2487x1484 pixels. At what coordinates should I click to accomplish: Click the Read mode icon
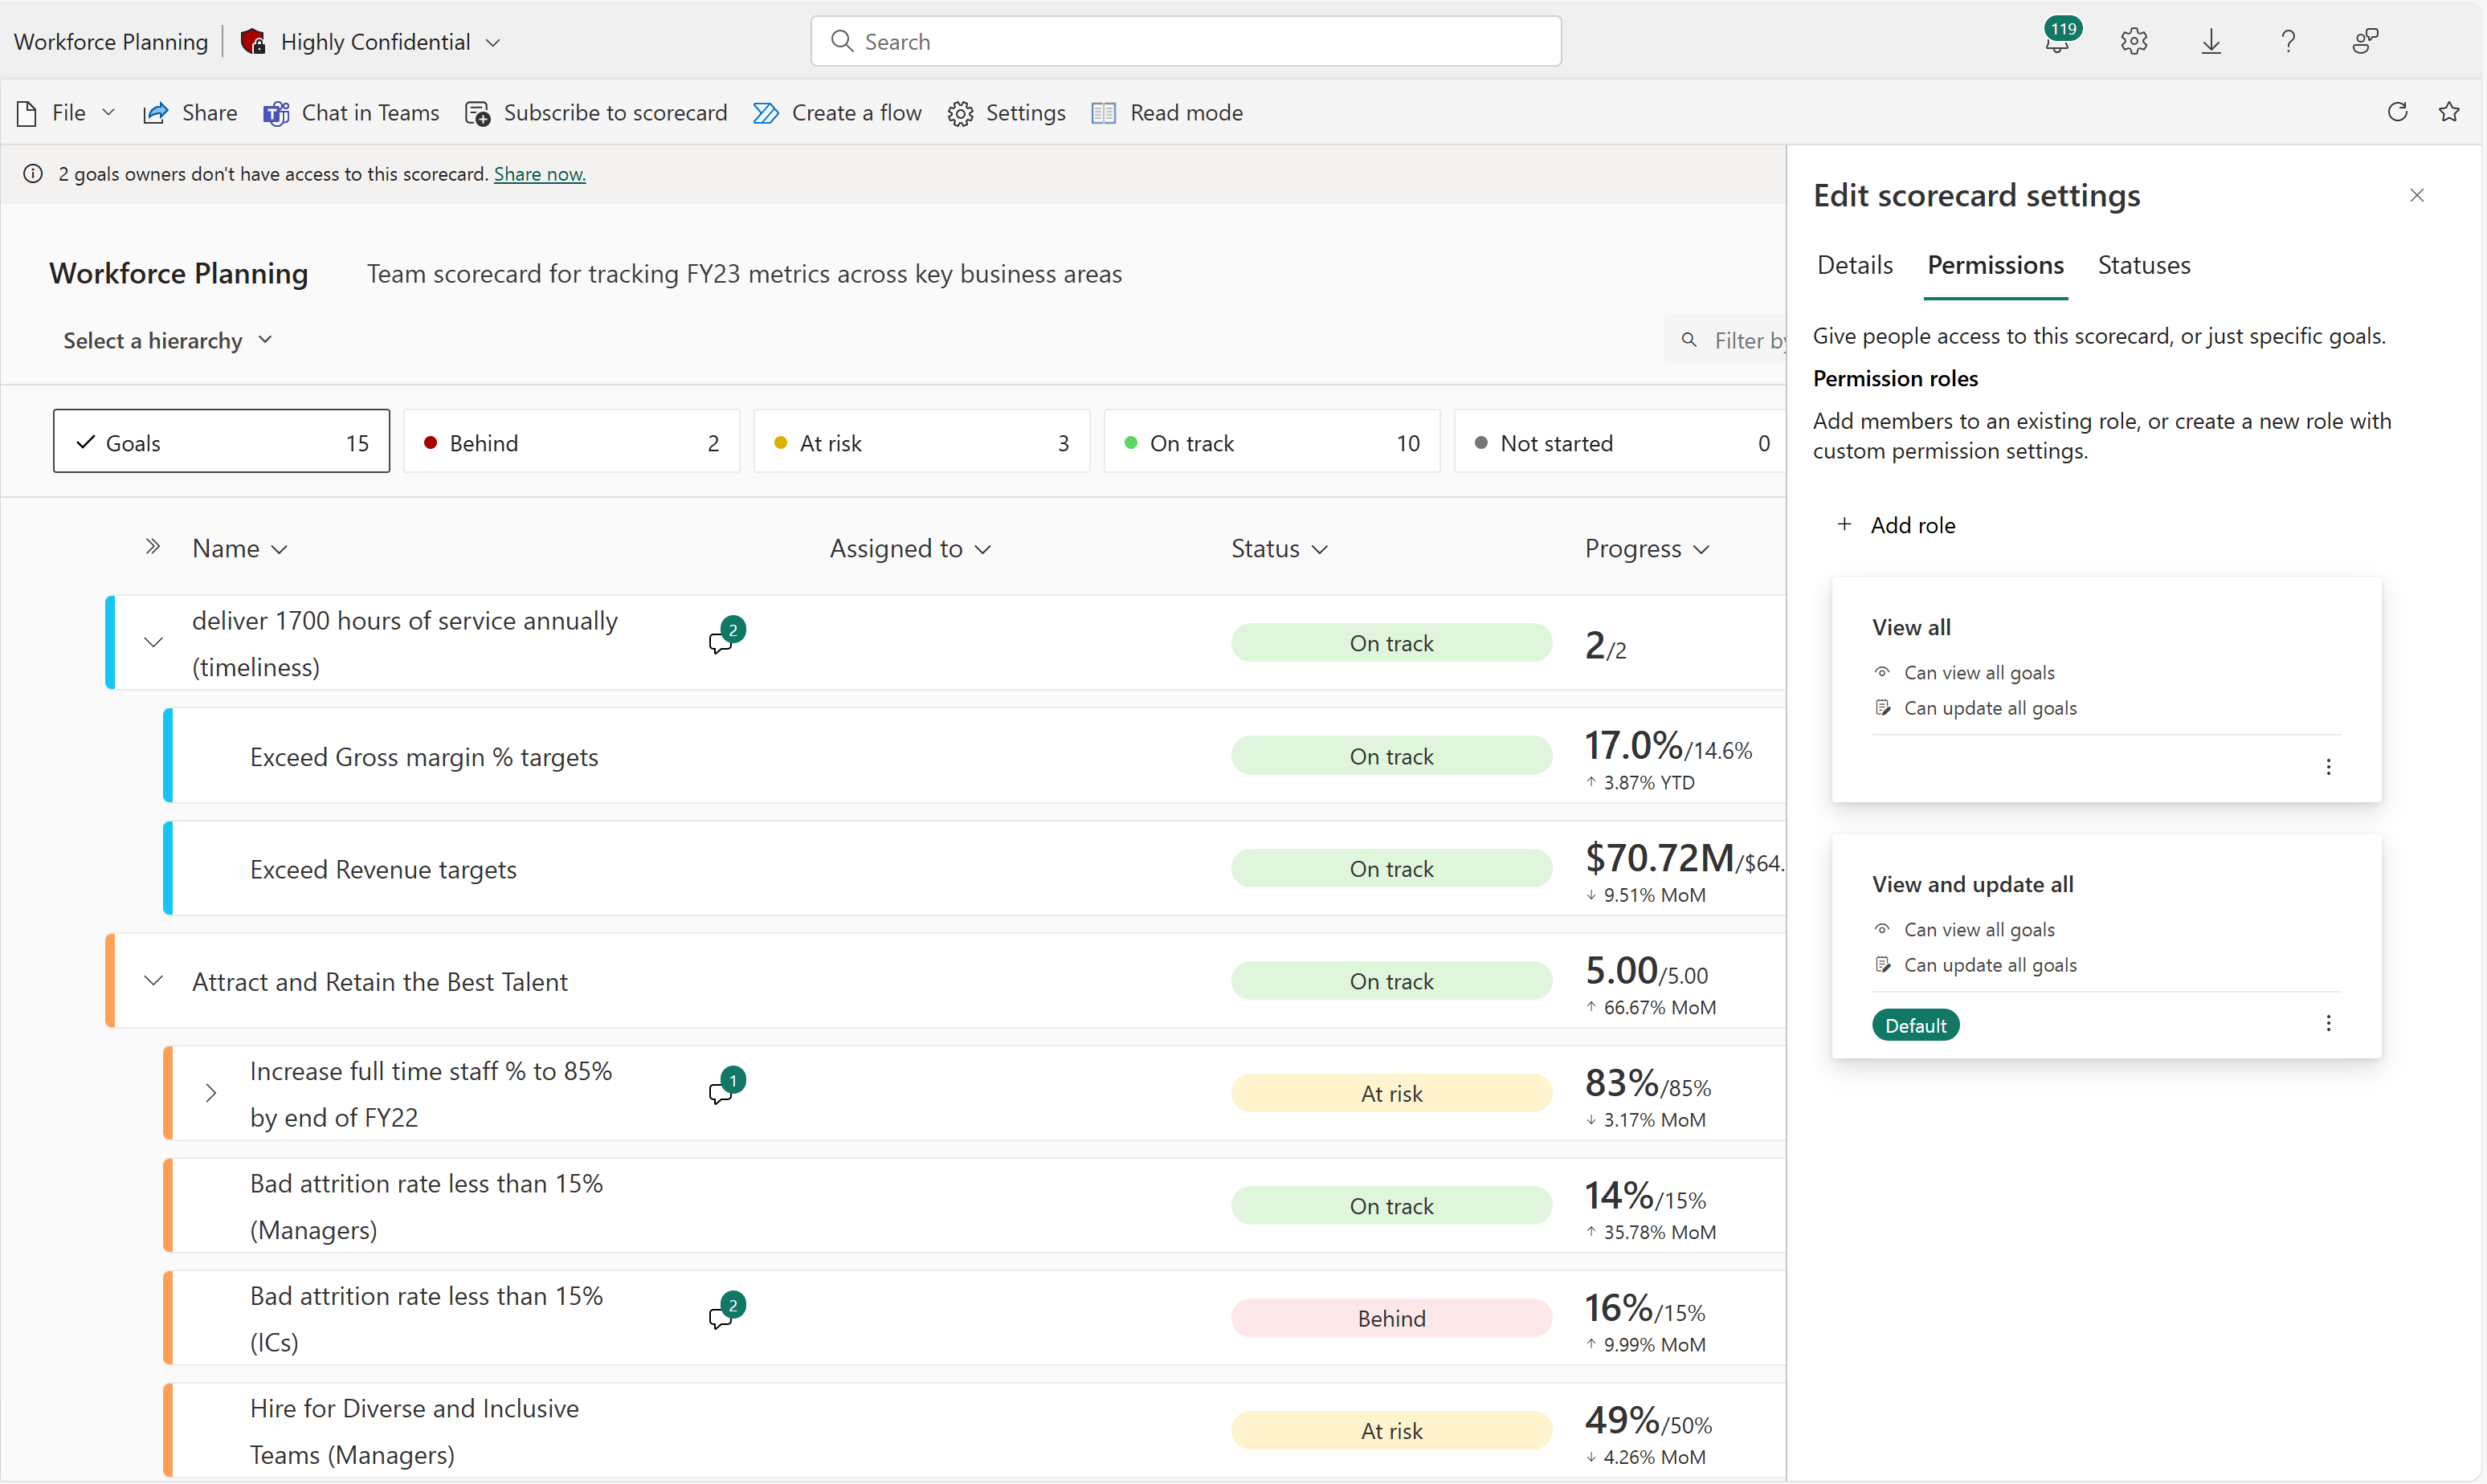coord(1104,113)
